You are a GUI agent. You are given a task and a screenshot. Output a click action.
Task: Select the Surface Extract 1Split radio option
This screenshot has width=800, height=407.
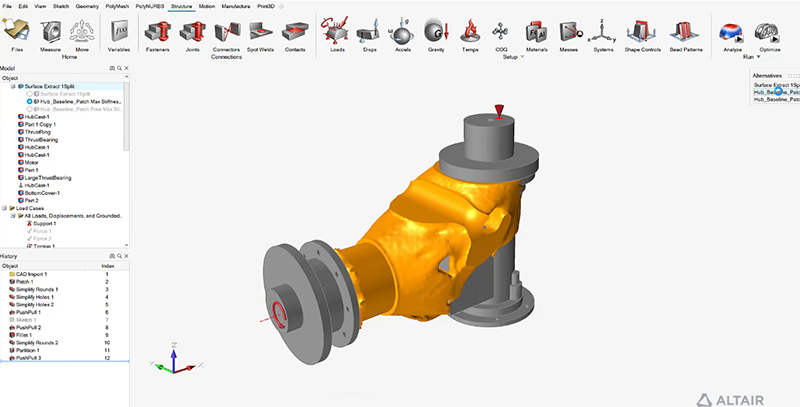(30, 94)
